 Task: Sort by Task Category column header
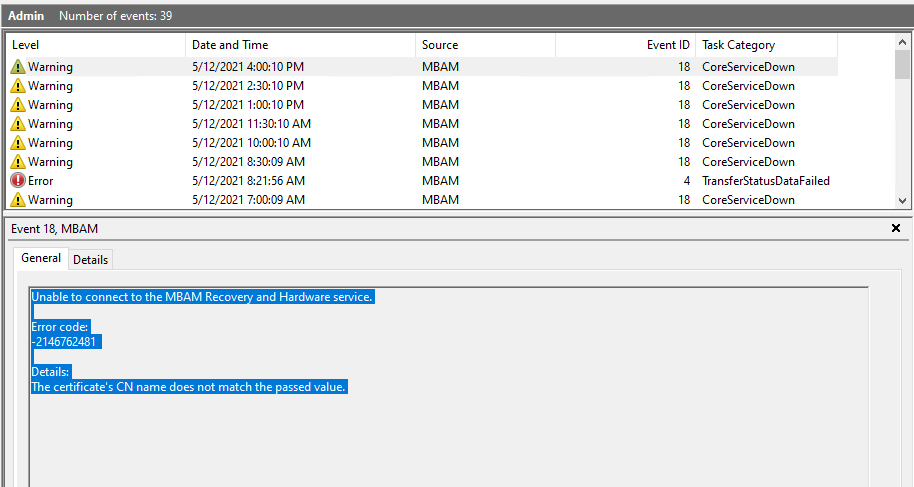click(767, 45)
